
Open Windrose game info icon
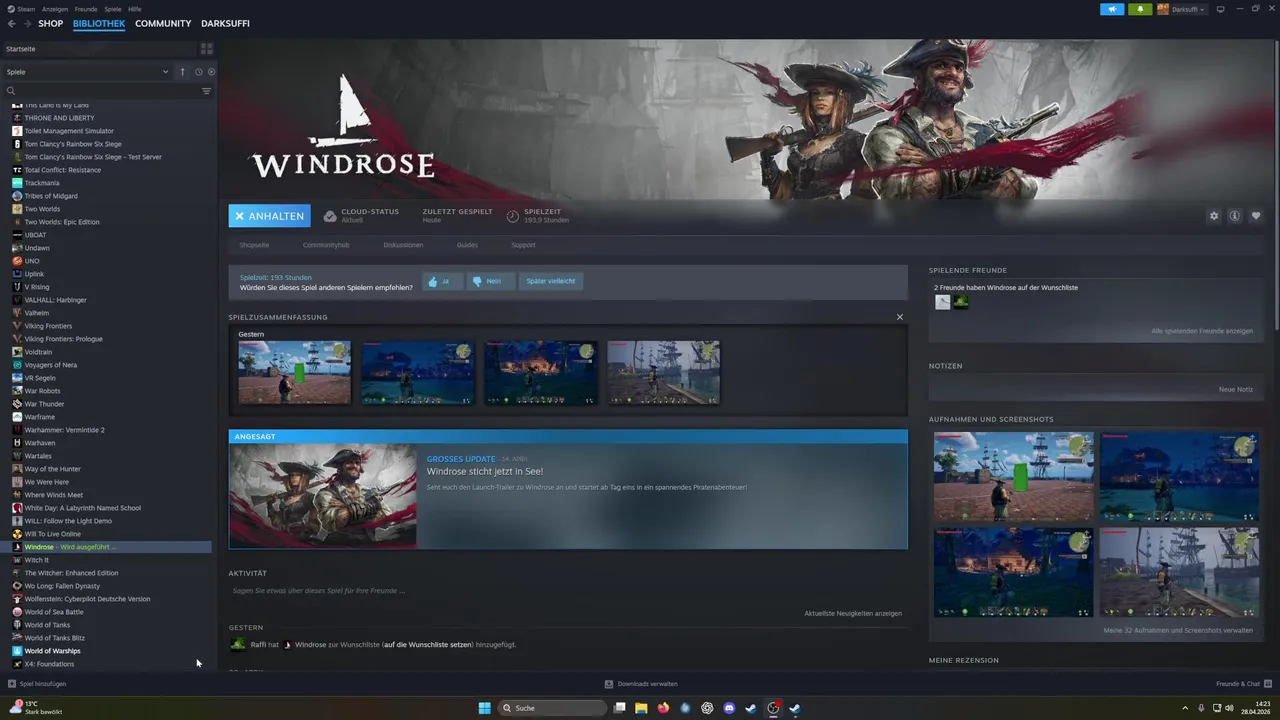(1235, 216)
